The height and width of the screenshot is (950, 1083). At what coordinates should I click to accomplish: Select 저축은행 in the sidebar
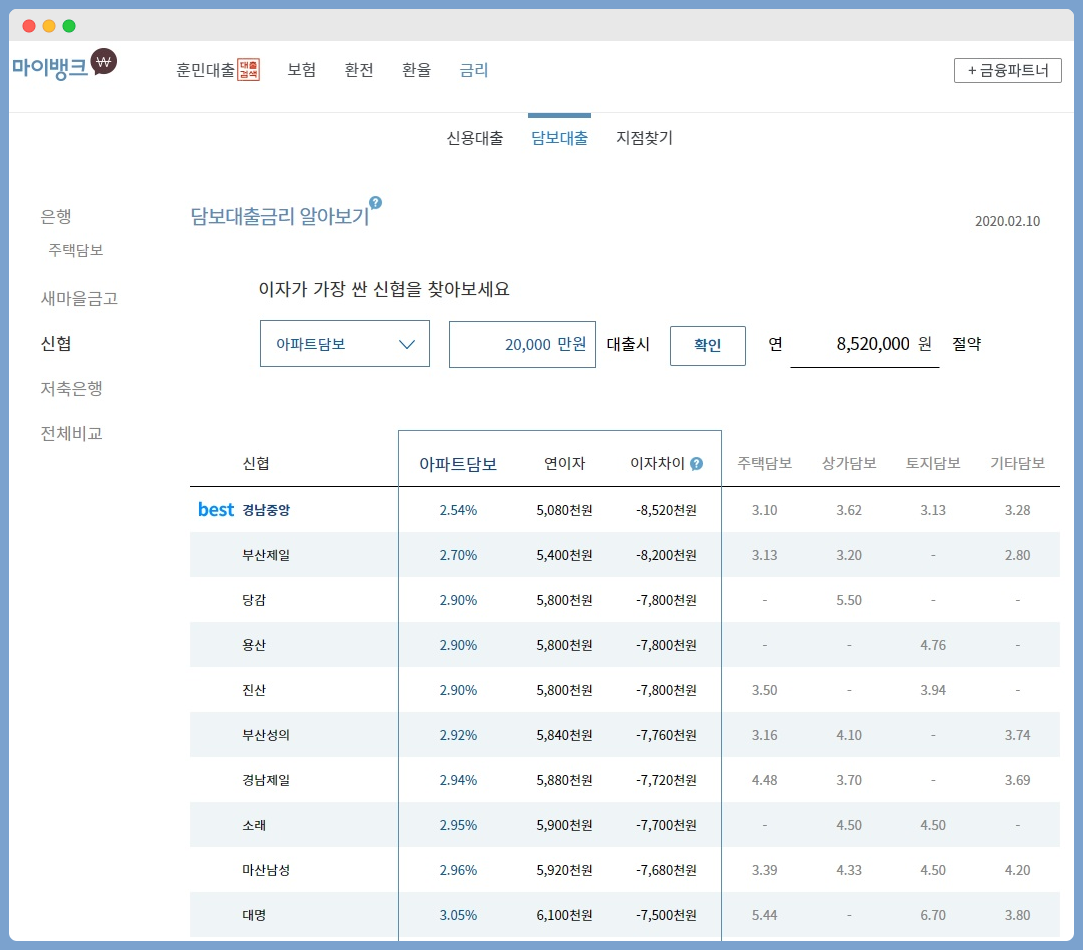[x=72, y=388]
